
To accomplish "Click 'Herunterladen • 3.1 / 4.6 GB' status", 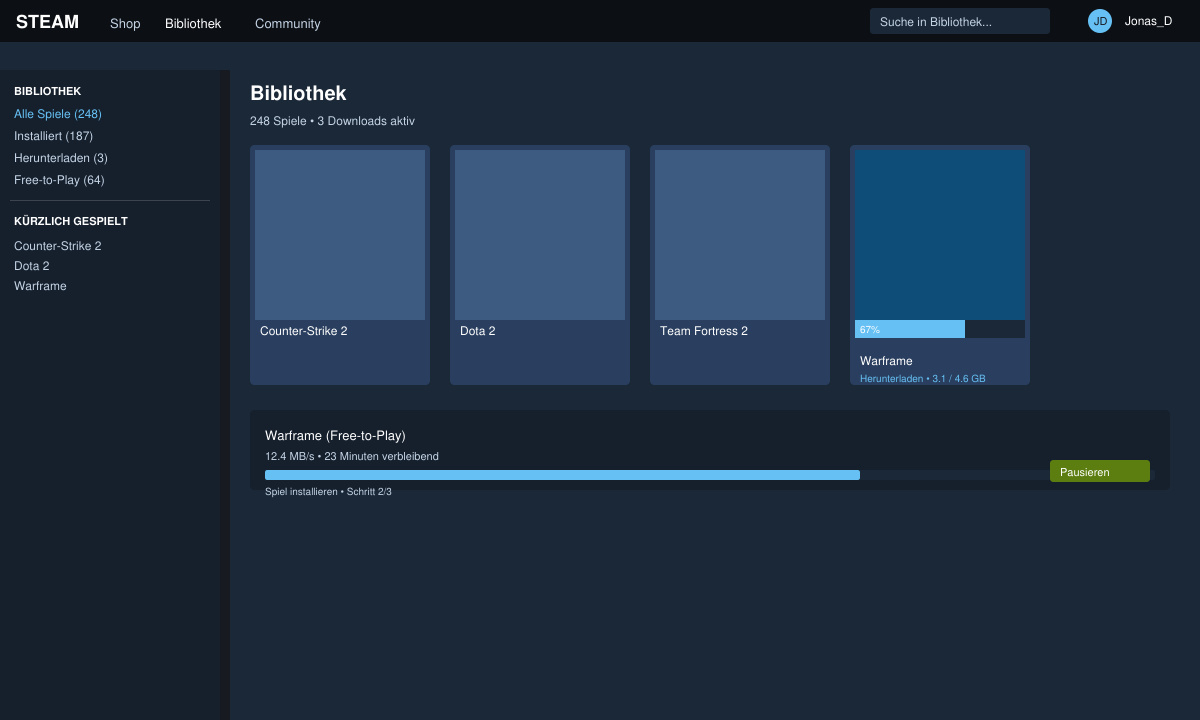I will pyautogui.click(x=923, y=379).
